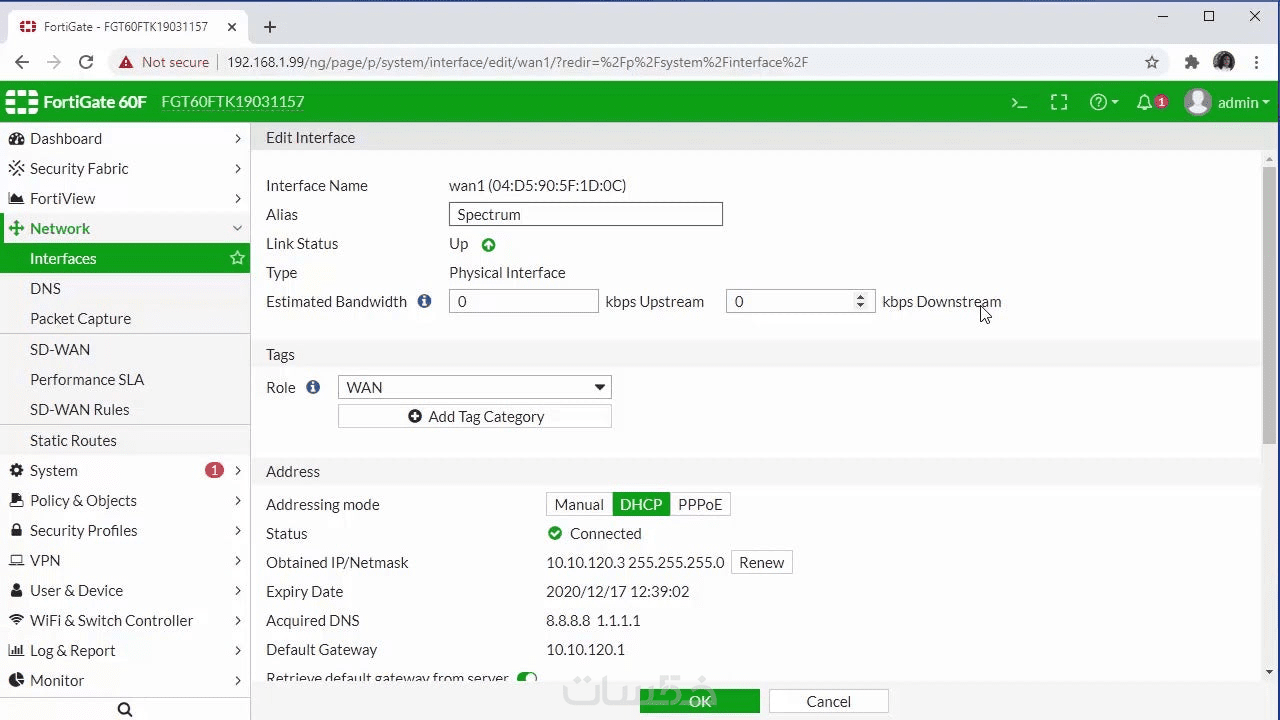Open the help question mark menu

click(1104, 102)
